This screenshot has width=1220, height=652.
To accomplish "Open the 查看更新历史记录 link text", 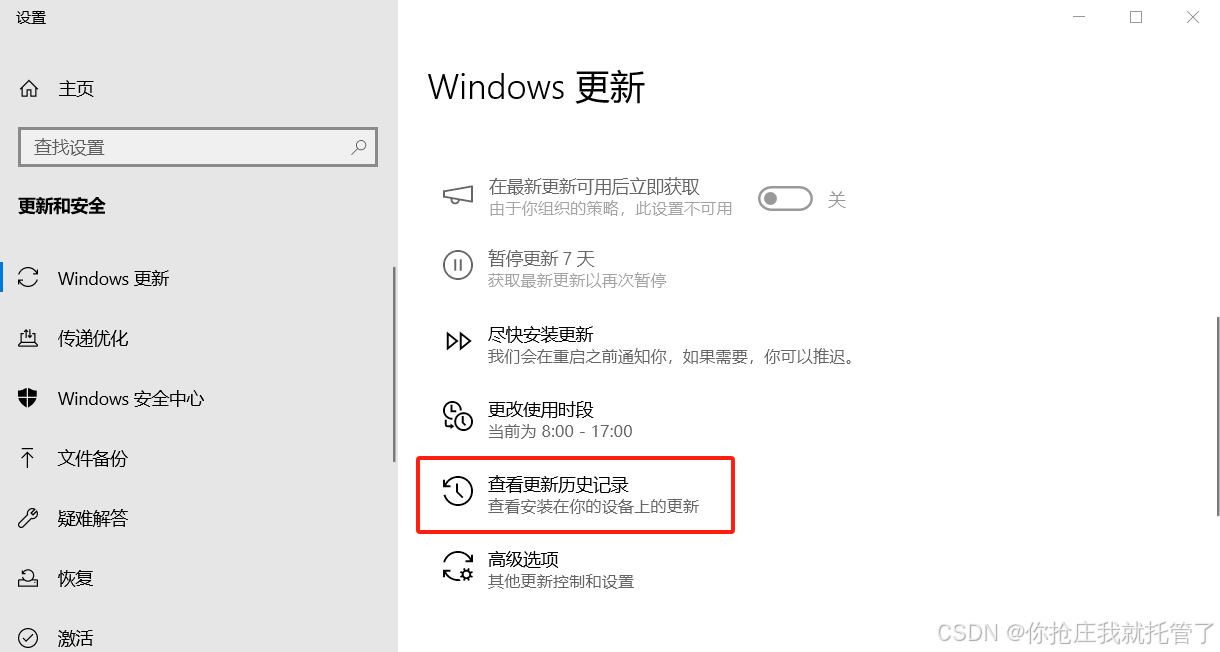I will 558,485.
